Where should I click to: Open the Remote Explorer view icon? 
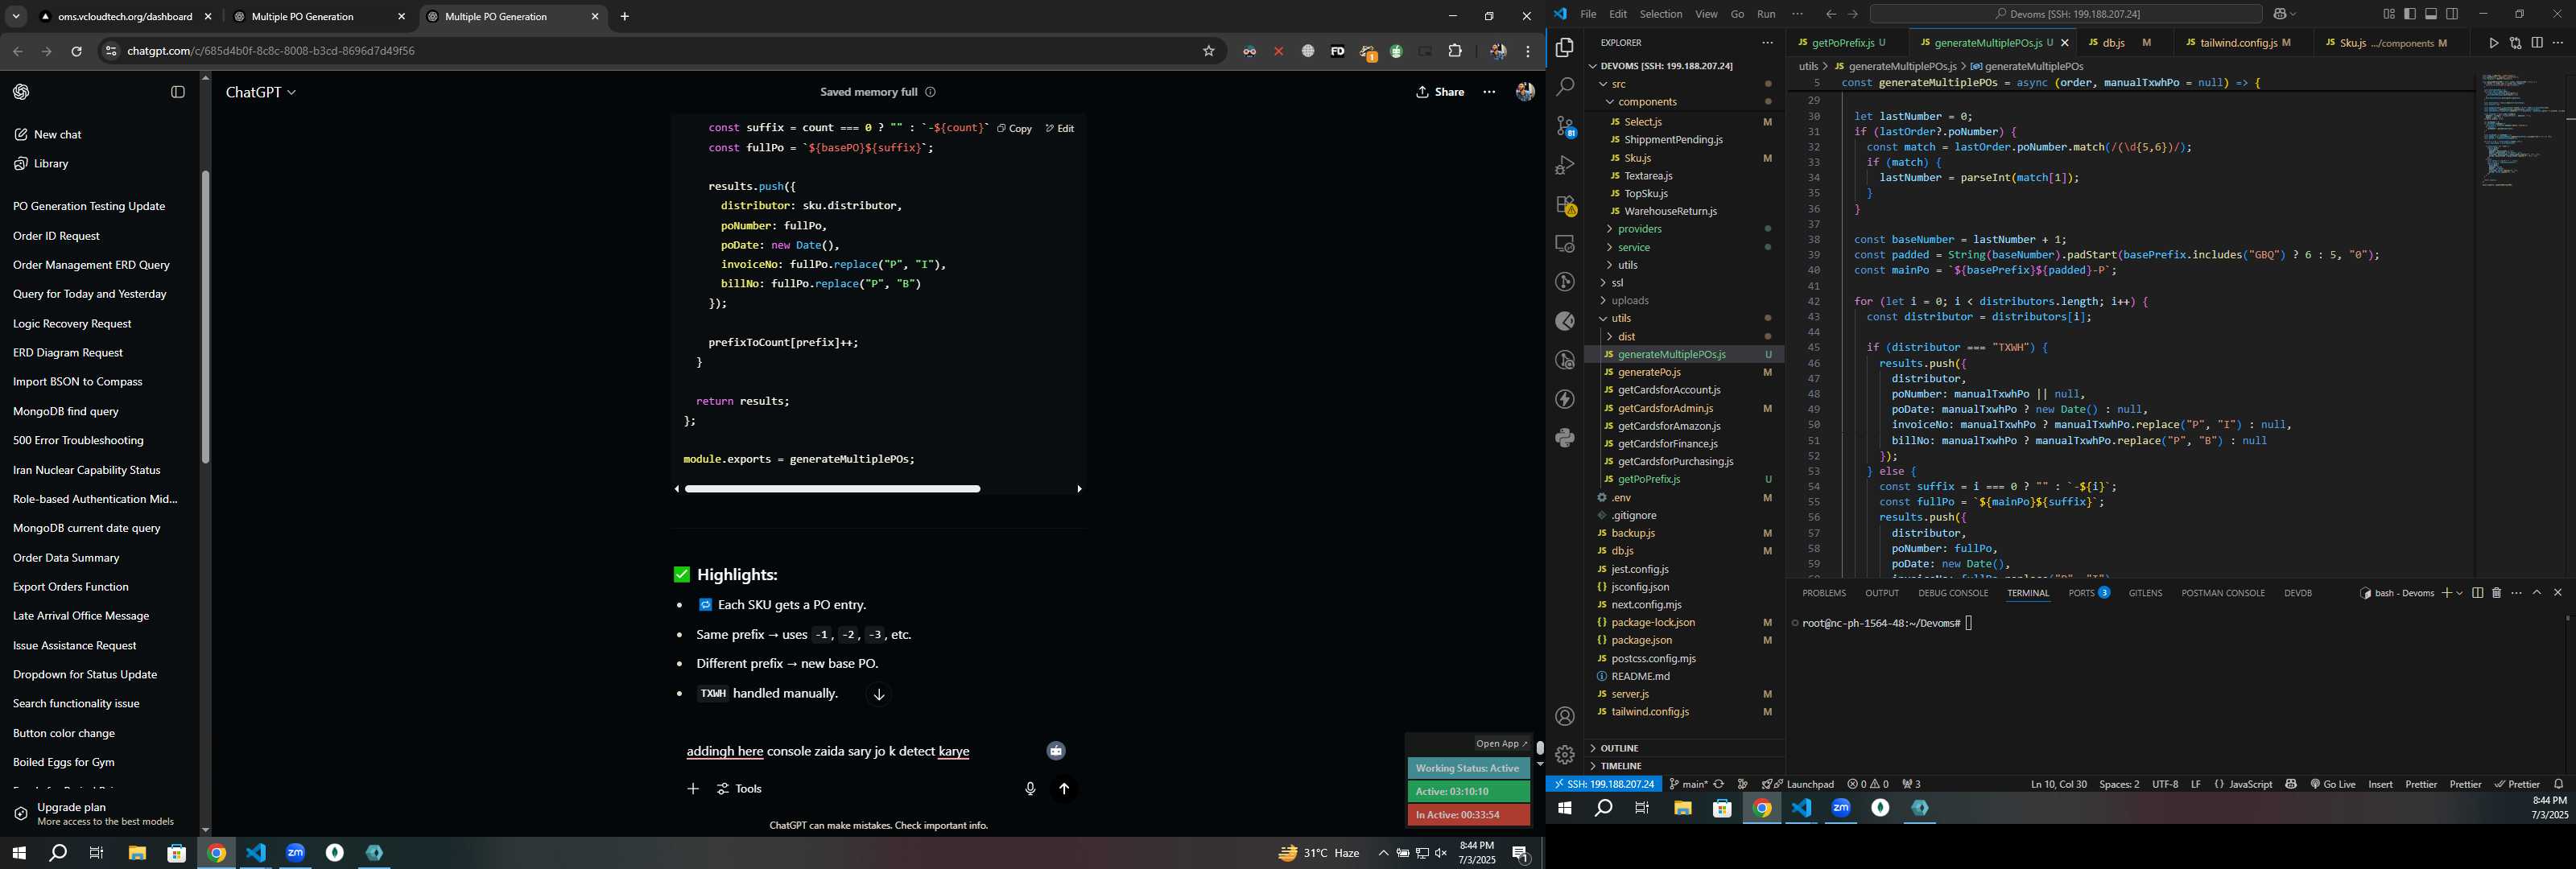(1565, 244)
